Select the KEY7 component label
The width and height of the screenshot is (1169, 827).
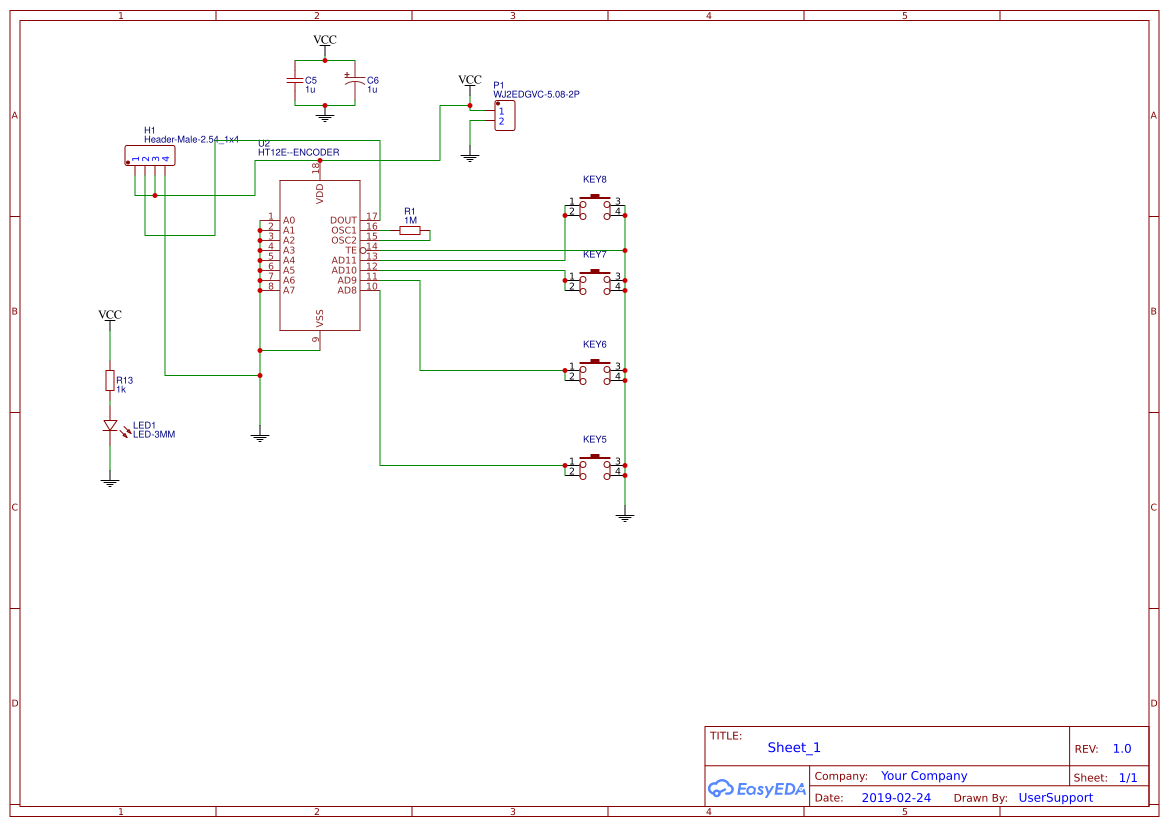pos(593,253)
